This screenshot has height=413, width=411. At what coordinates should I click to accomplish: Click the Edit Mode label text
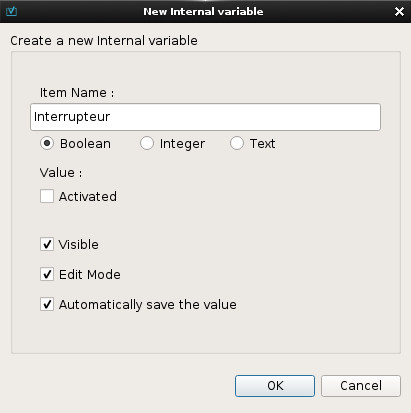(90, 274)
